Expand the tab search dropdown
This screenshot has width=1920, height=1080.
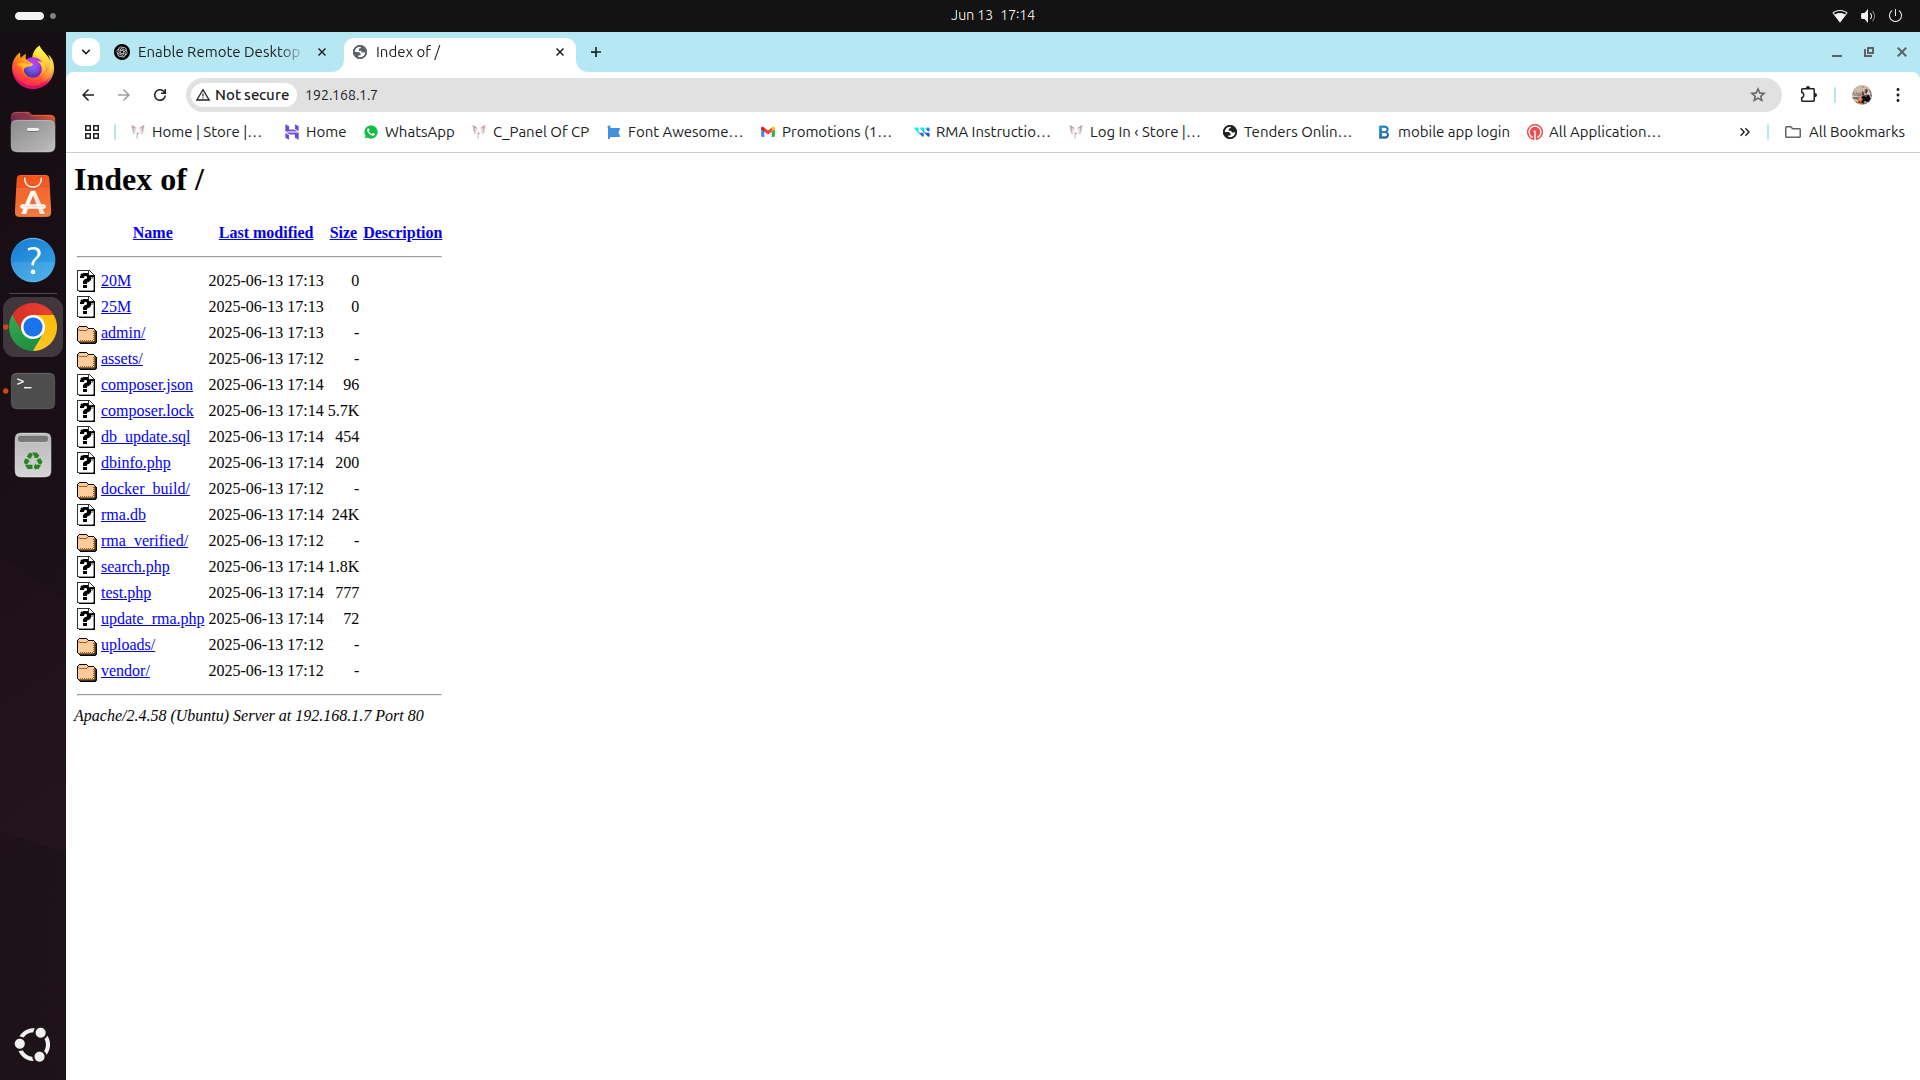tap(86, 52)
